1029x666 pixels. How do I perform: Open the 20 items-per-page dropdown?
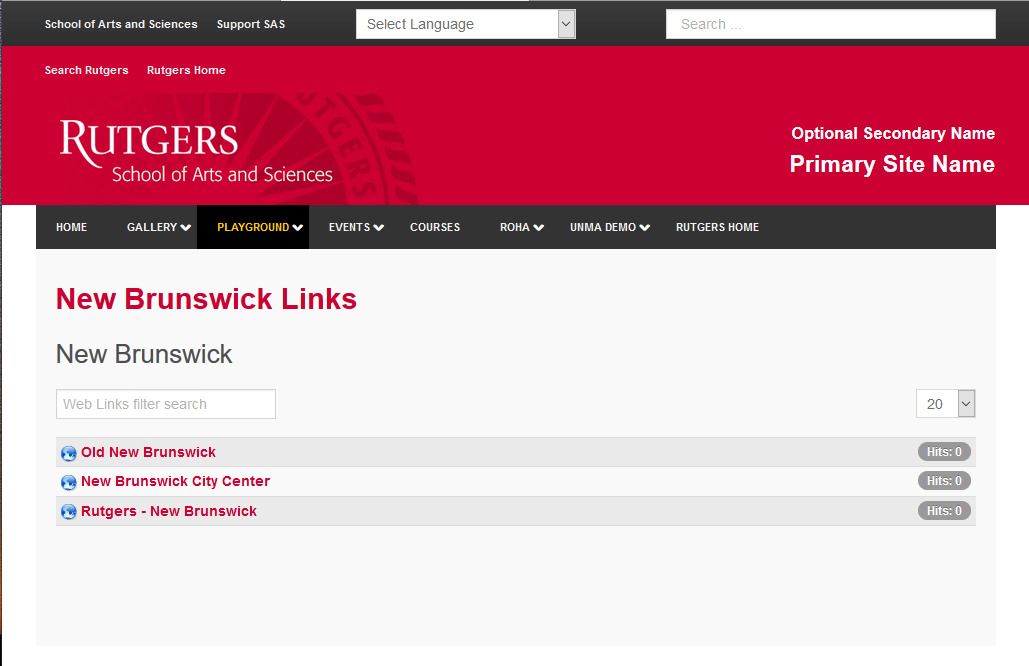(x=946, y=404)
